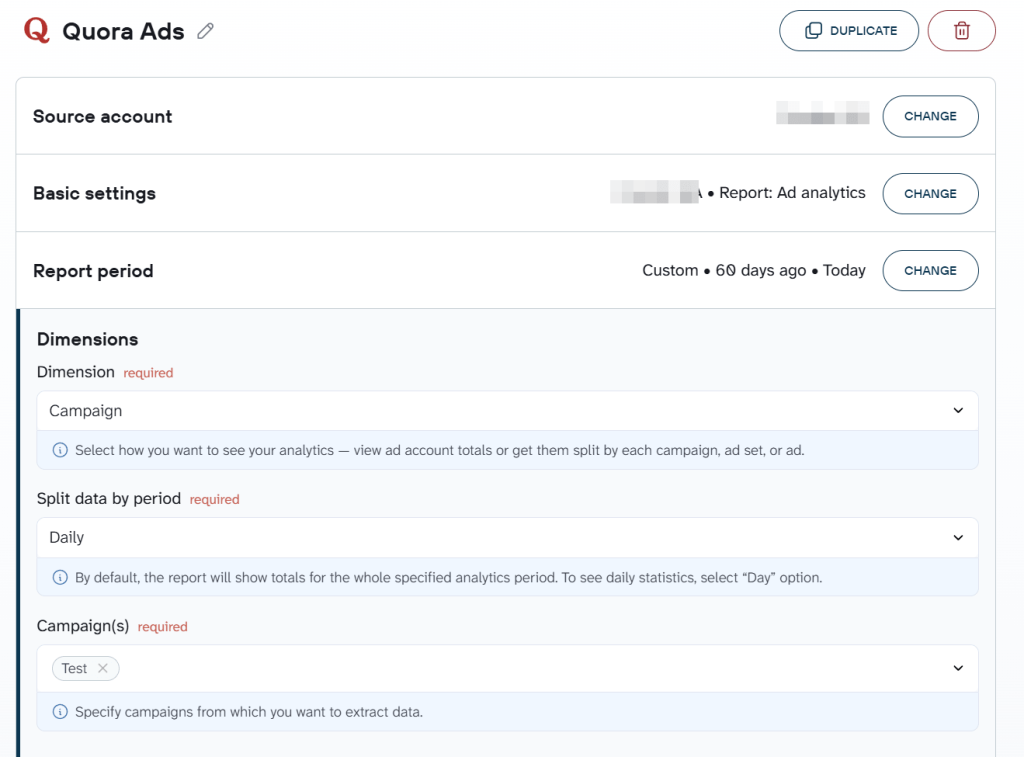
Task: Click the Test campaign chip
Action: (85, 668)
